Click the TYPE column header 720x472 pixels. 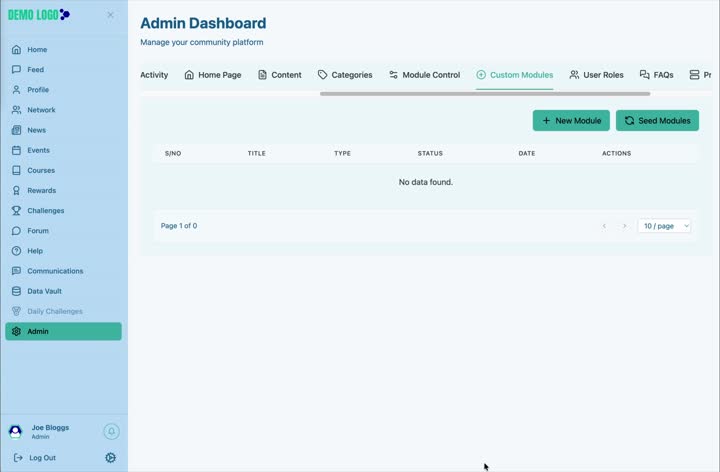tap(343, 153)
